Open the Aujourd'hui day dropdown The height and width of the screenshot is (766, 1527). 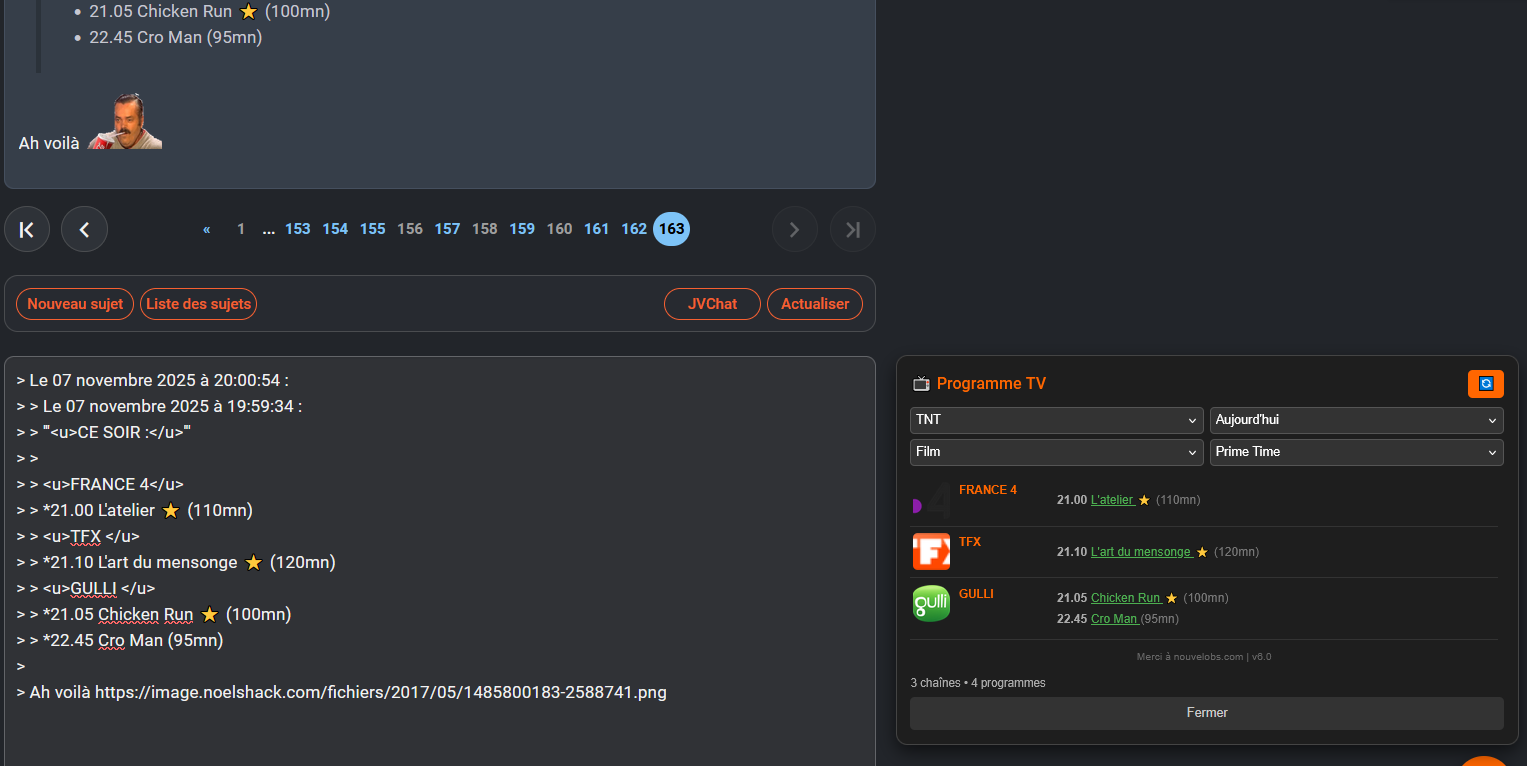[1356, 420]
